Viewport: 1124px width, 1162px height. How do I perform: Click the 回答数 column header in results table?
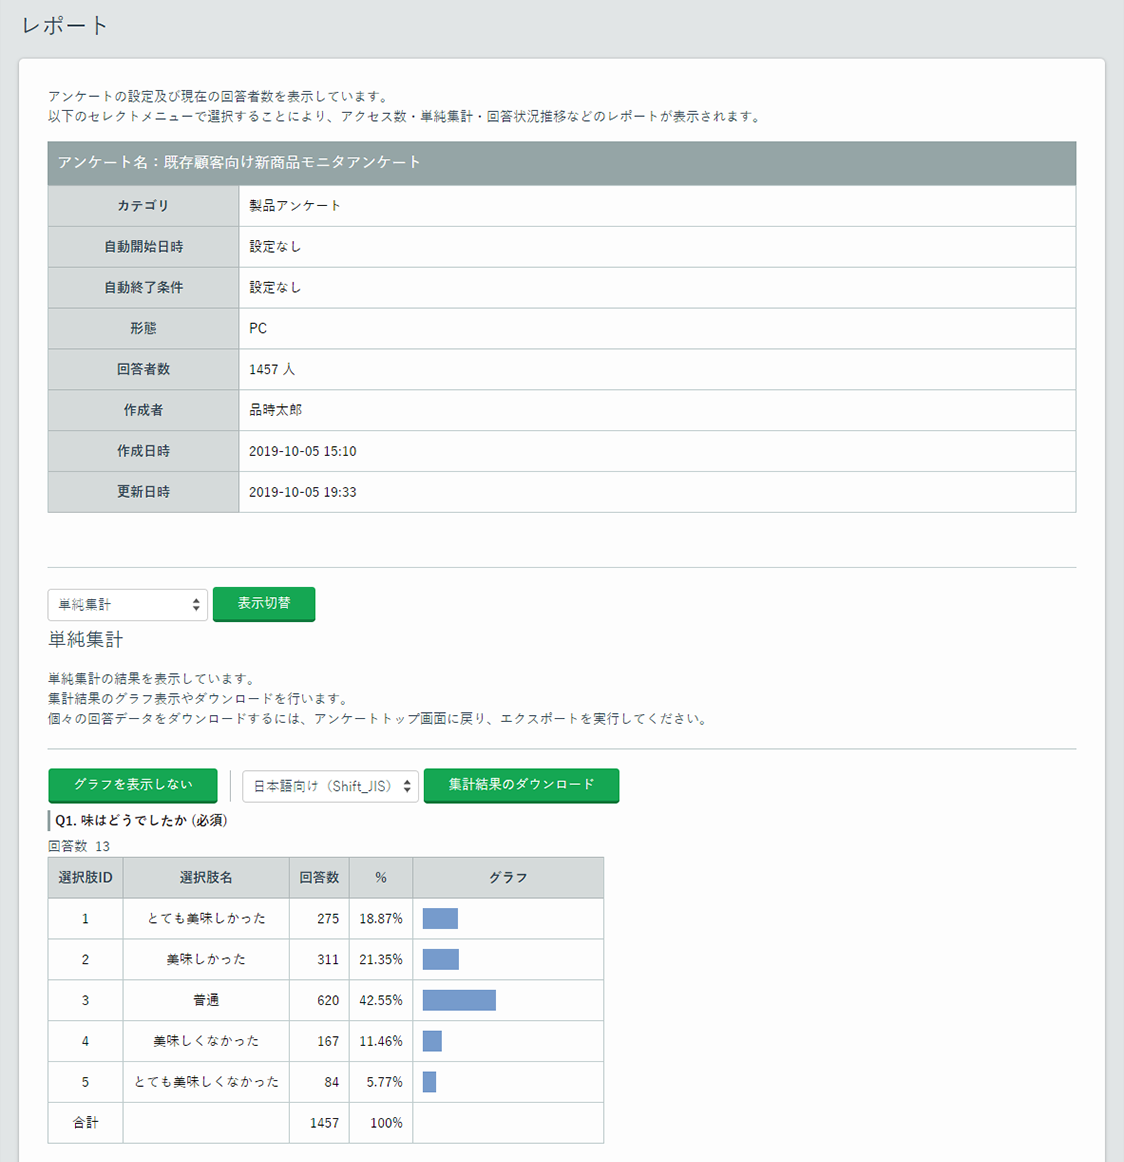point(319,878)
